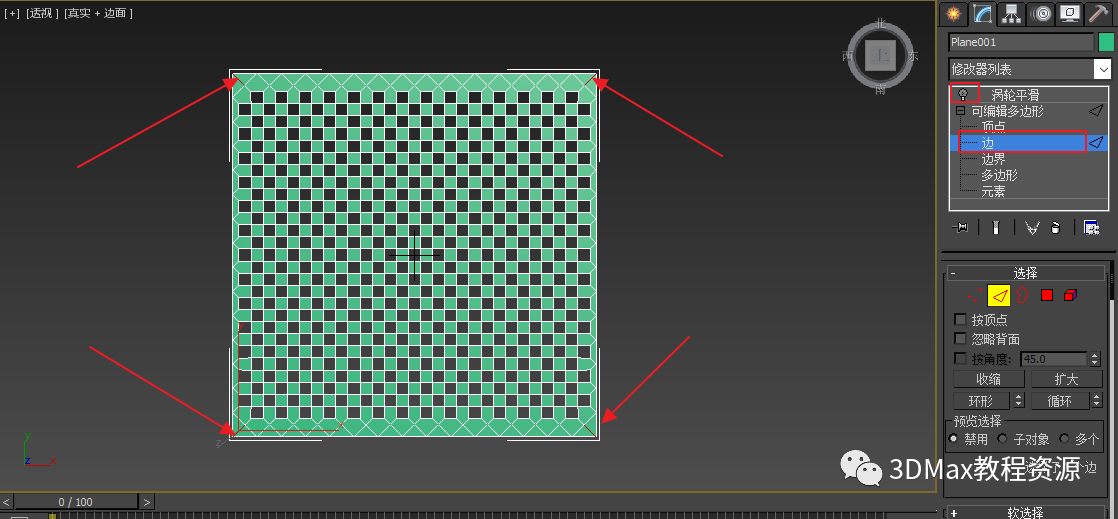Activate Border selection icon
The width and height of the screenshot is (1118, 519).
(1022, 295)
